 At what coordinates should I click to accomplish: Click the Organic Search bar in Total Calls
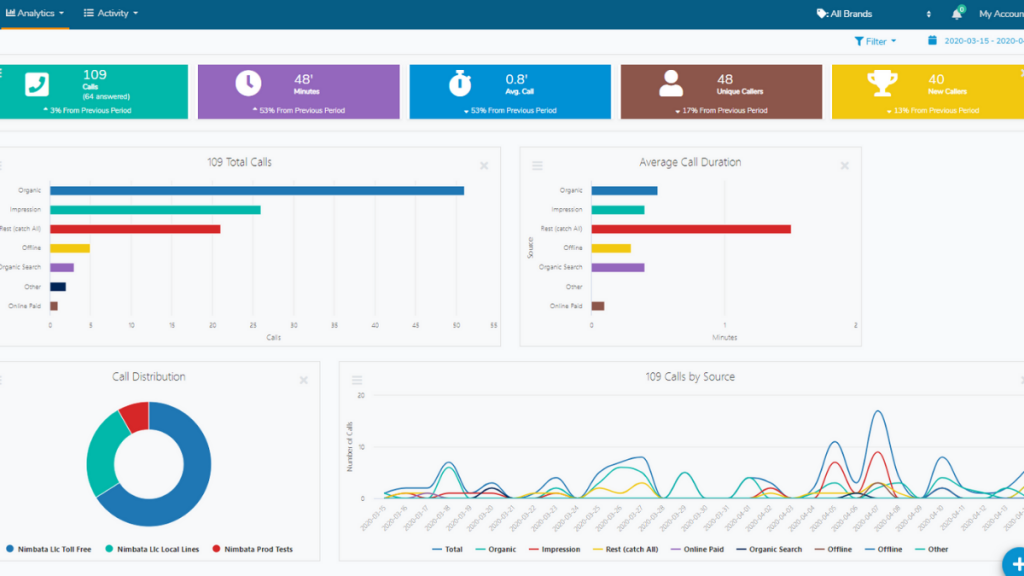click(62, 267)
